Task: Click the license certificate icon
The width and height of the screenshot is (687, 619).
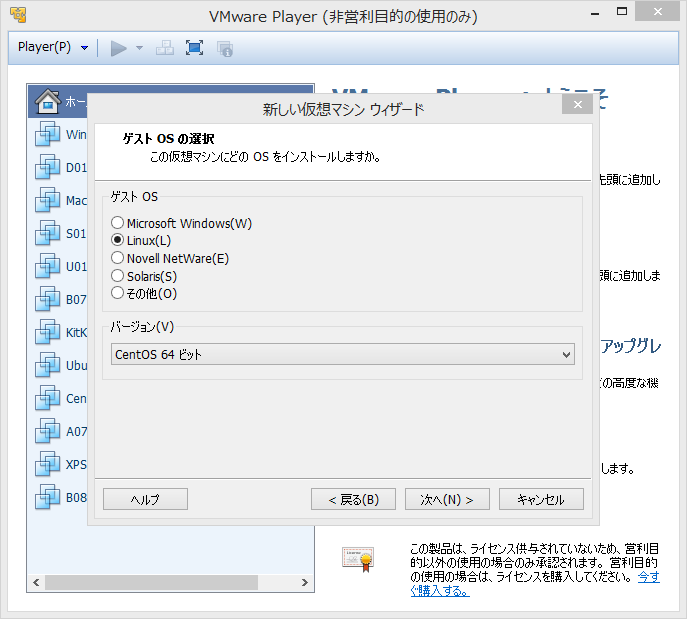Action: (x=358, y=559)
